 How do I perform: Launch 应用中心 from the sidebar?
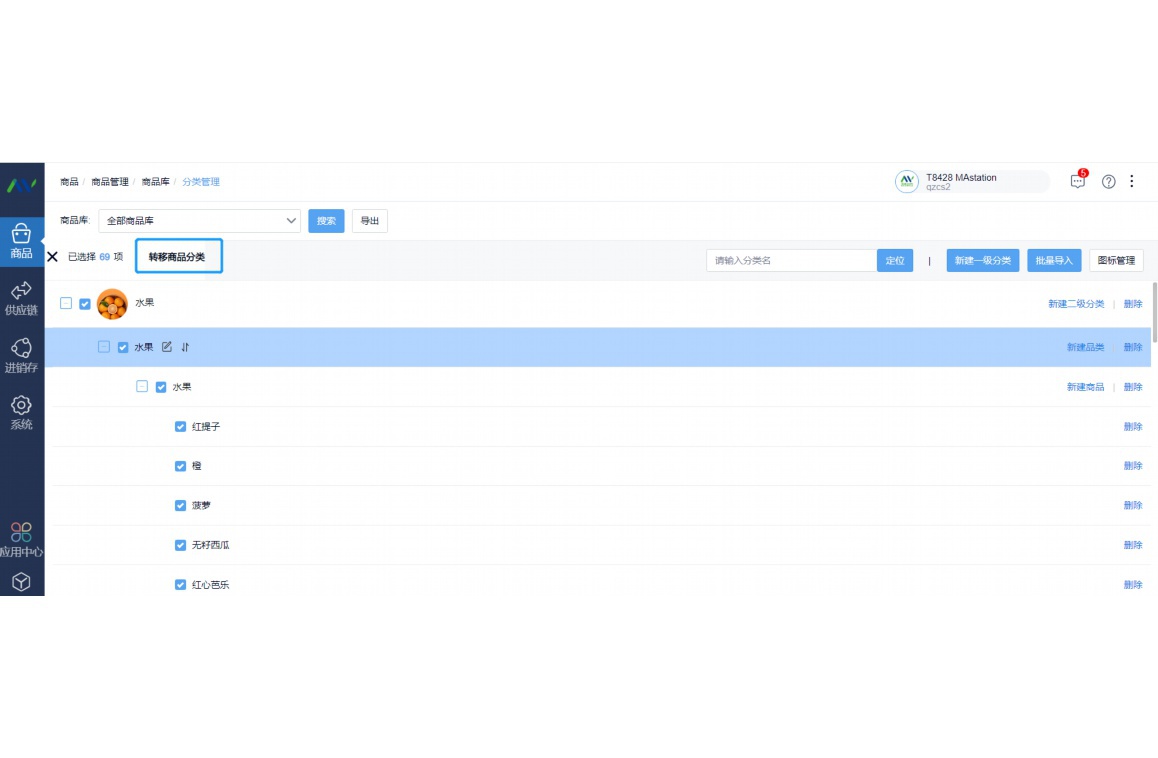tap(21, 540)
